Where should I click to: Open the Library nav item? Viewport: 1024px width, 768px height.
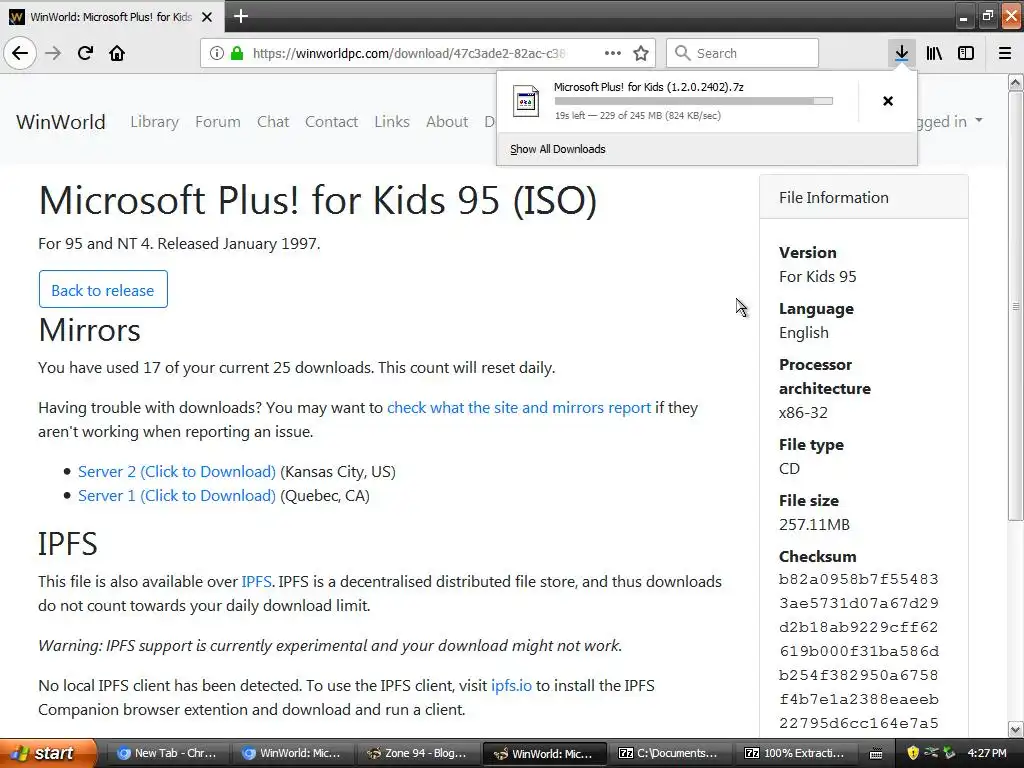tap(154, 121)
